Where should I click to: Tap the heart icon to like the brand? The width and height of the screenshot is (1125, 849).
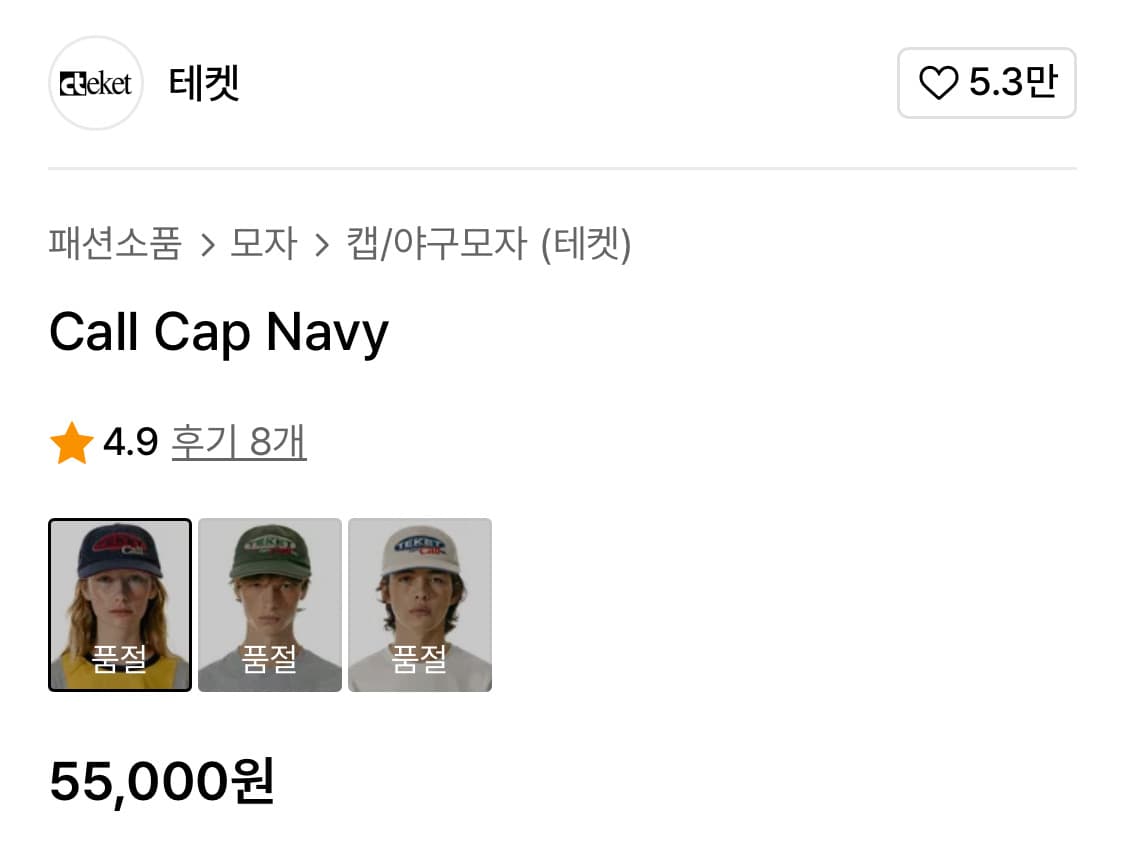click(941, 84)
